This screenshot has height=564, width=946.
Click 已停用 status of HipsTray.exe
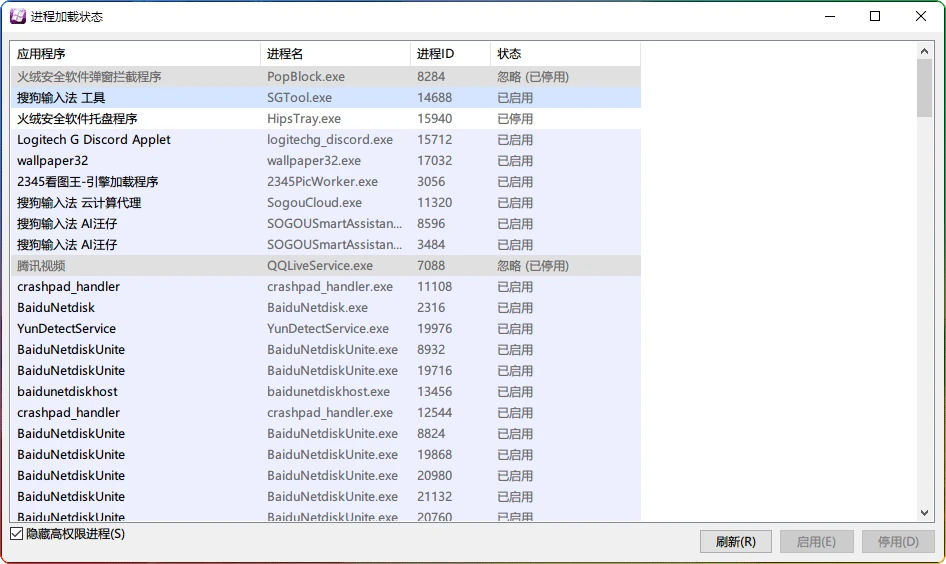click(x=515, y=119)
